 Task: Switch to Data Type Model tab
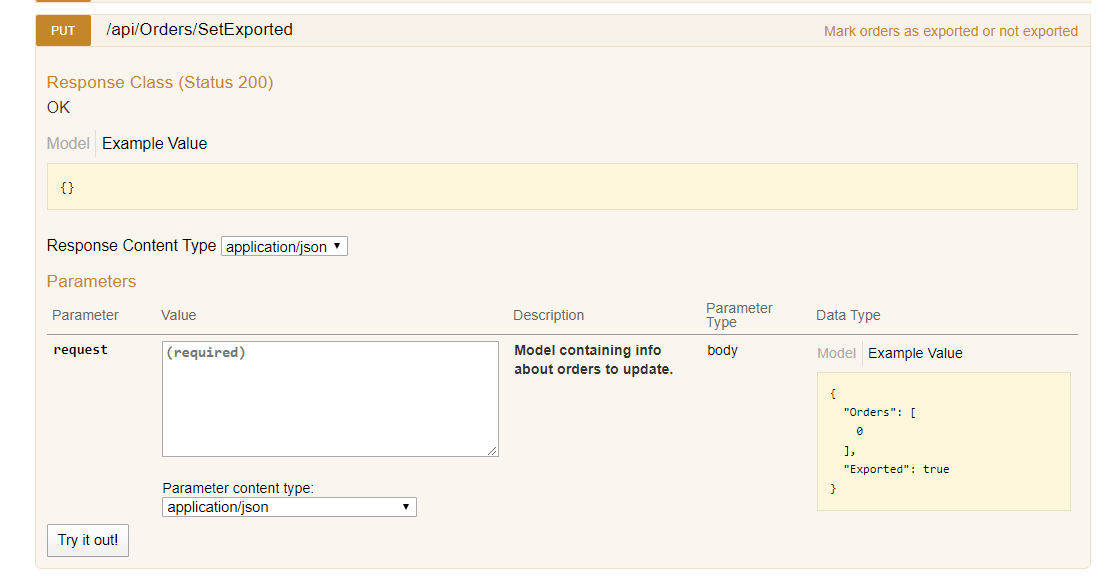tap(836, 354)
